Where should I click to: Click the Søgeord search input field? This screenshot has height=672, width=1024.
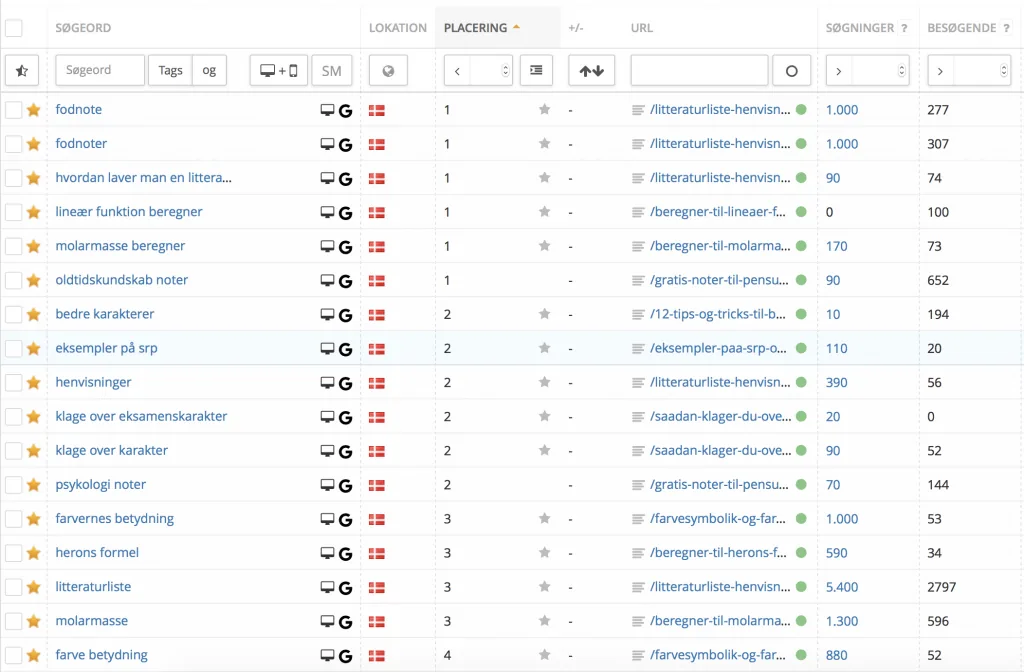(x=100, y=71)
